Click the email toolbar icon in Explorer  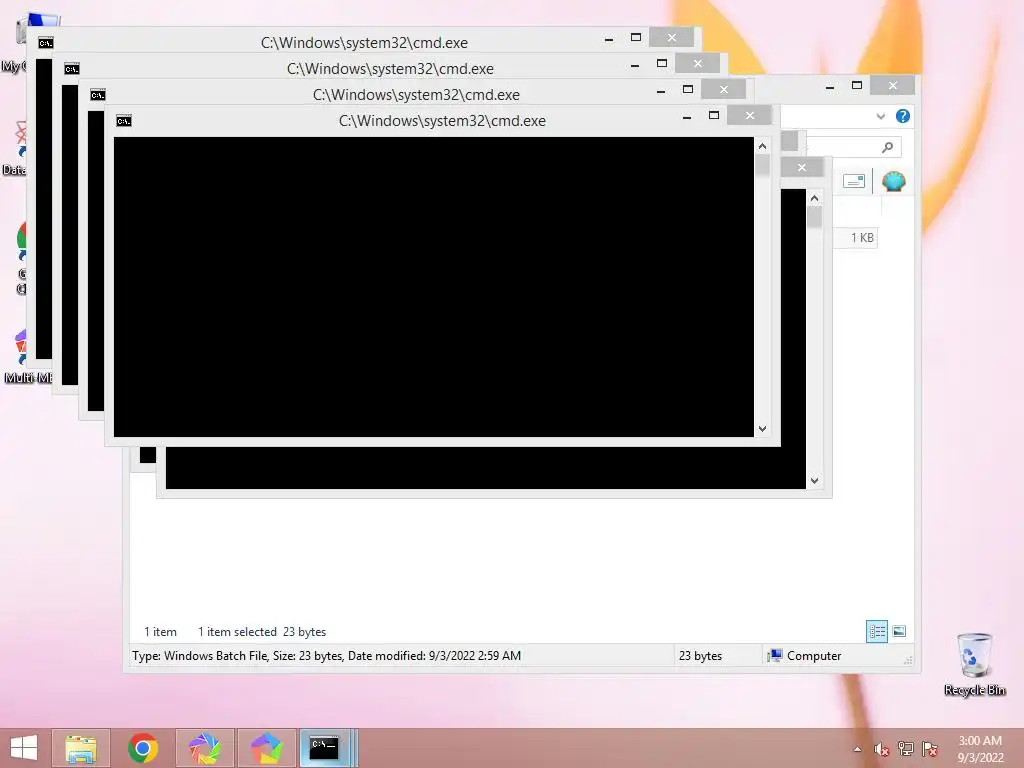[854, 181]
